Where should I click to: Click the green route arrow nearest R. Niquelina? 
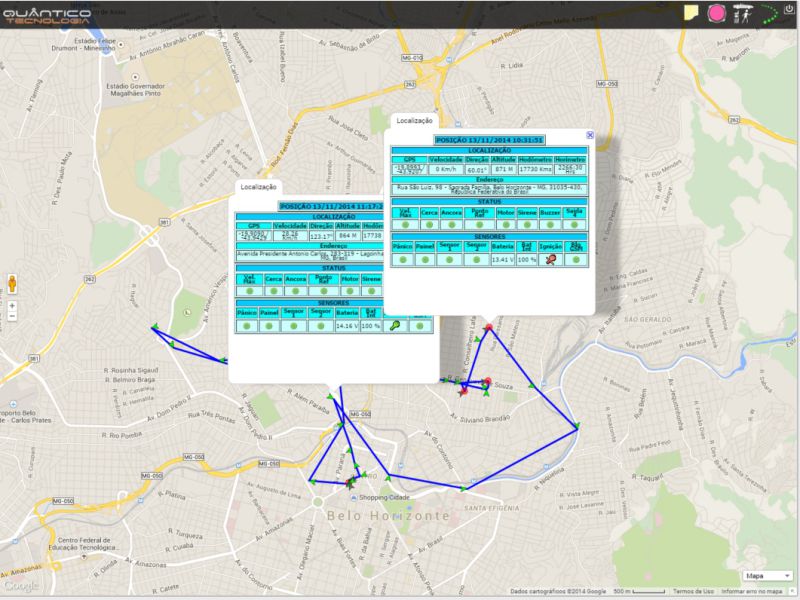pyautogui.click(x=577, y=426)
